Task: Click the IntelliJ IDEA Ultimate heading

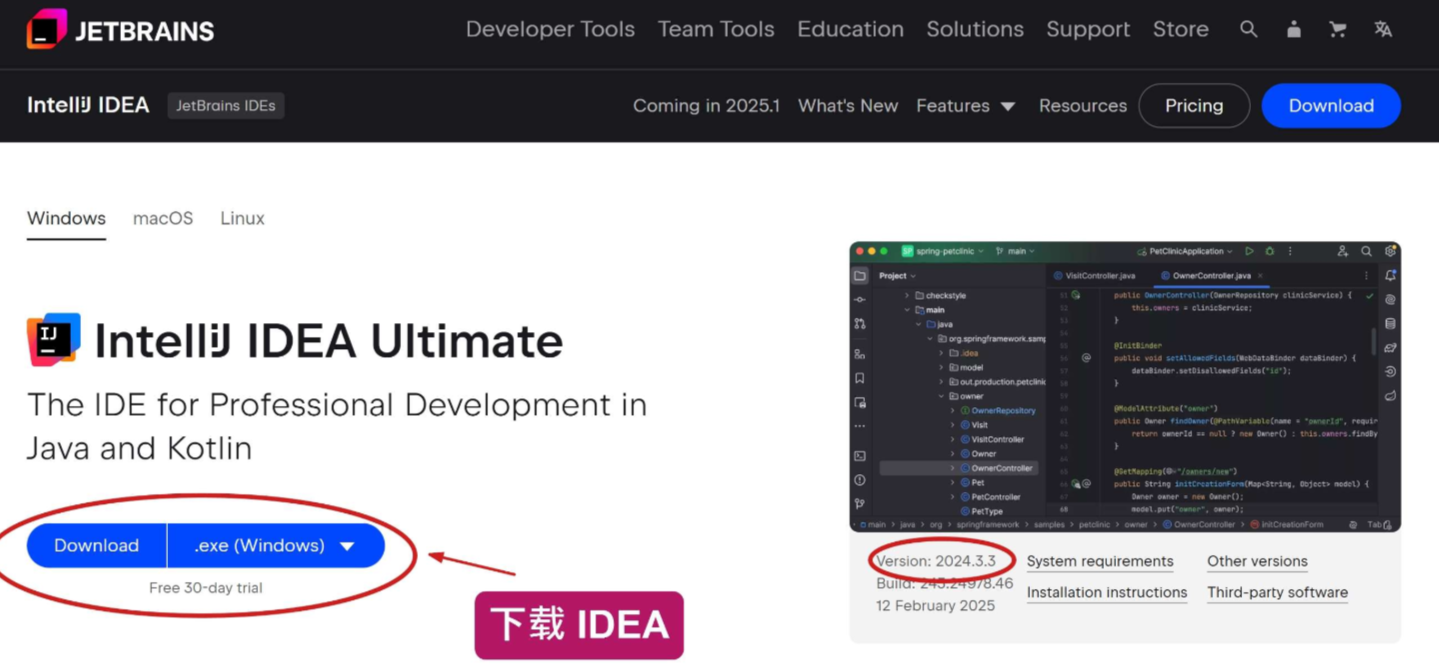Action: pos(329,341)
